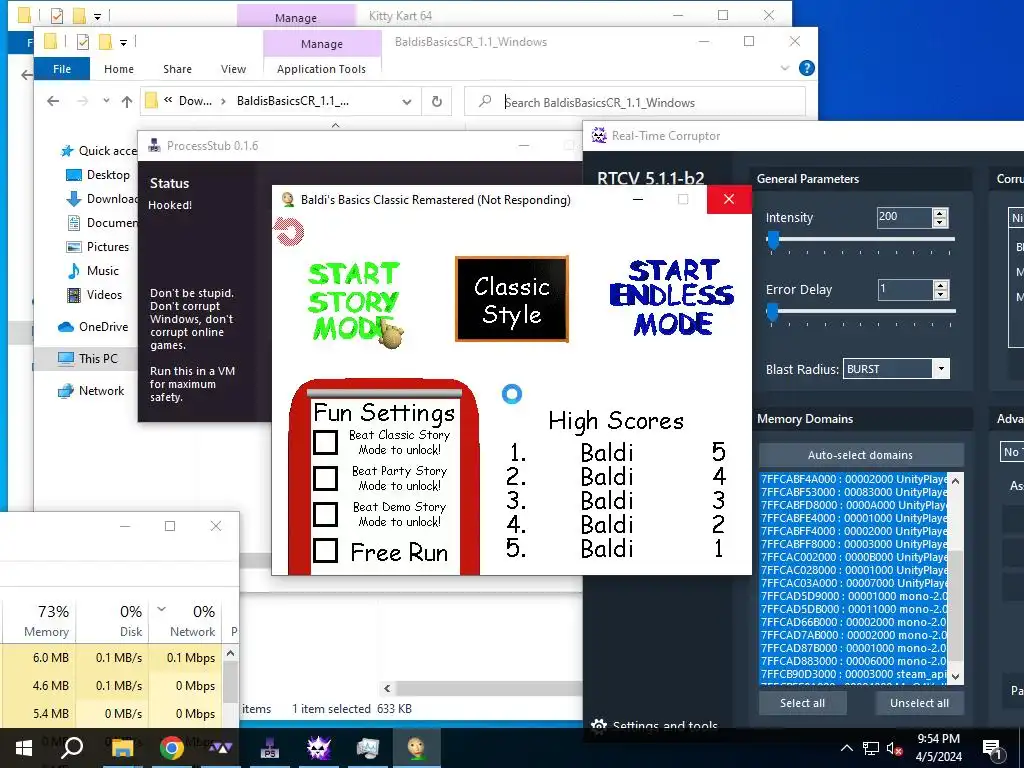Screen dimensions: 1024x768
Task: Click Start Story Mode in Baldi's Basics
Action: point(353,301)
